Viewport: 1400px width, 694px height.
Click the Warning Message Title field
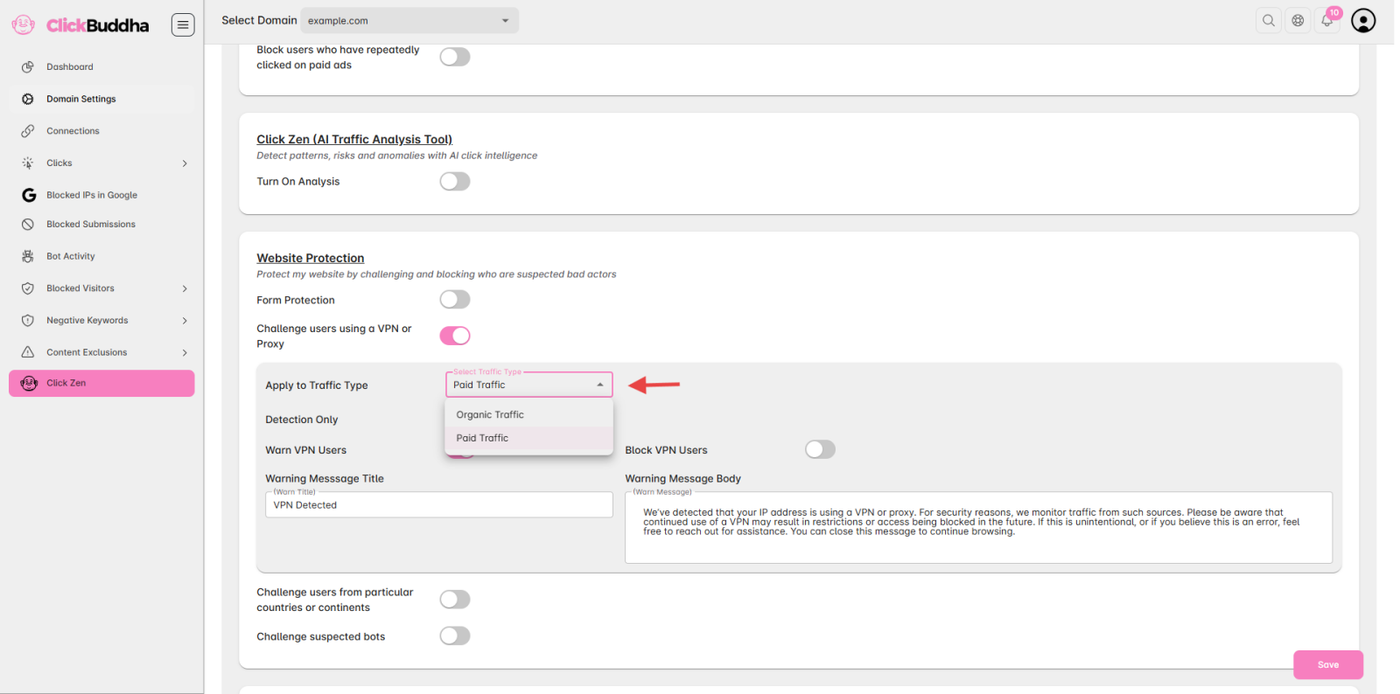[x=438, y=505]
